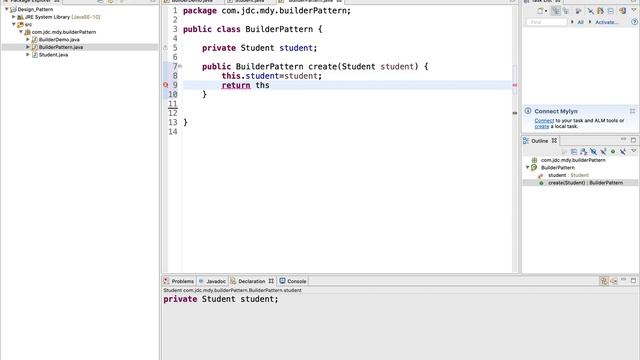Image resolution: width=640 pixels, height=360 pixels.
Task: Click Focus on Workweek icon in Task List
Action: (578, 11)
